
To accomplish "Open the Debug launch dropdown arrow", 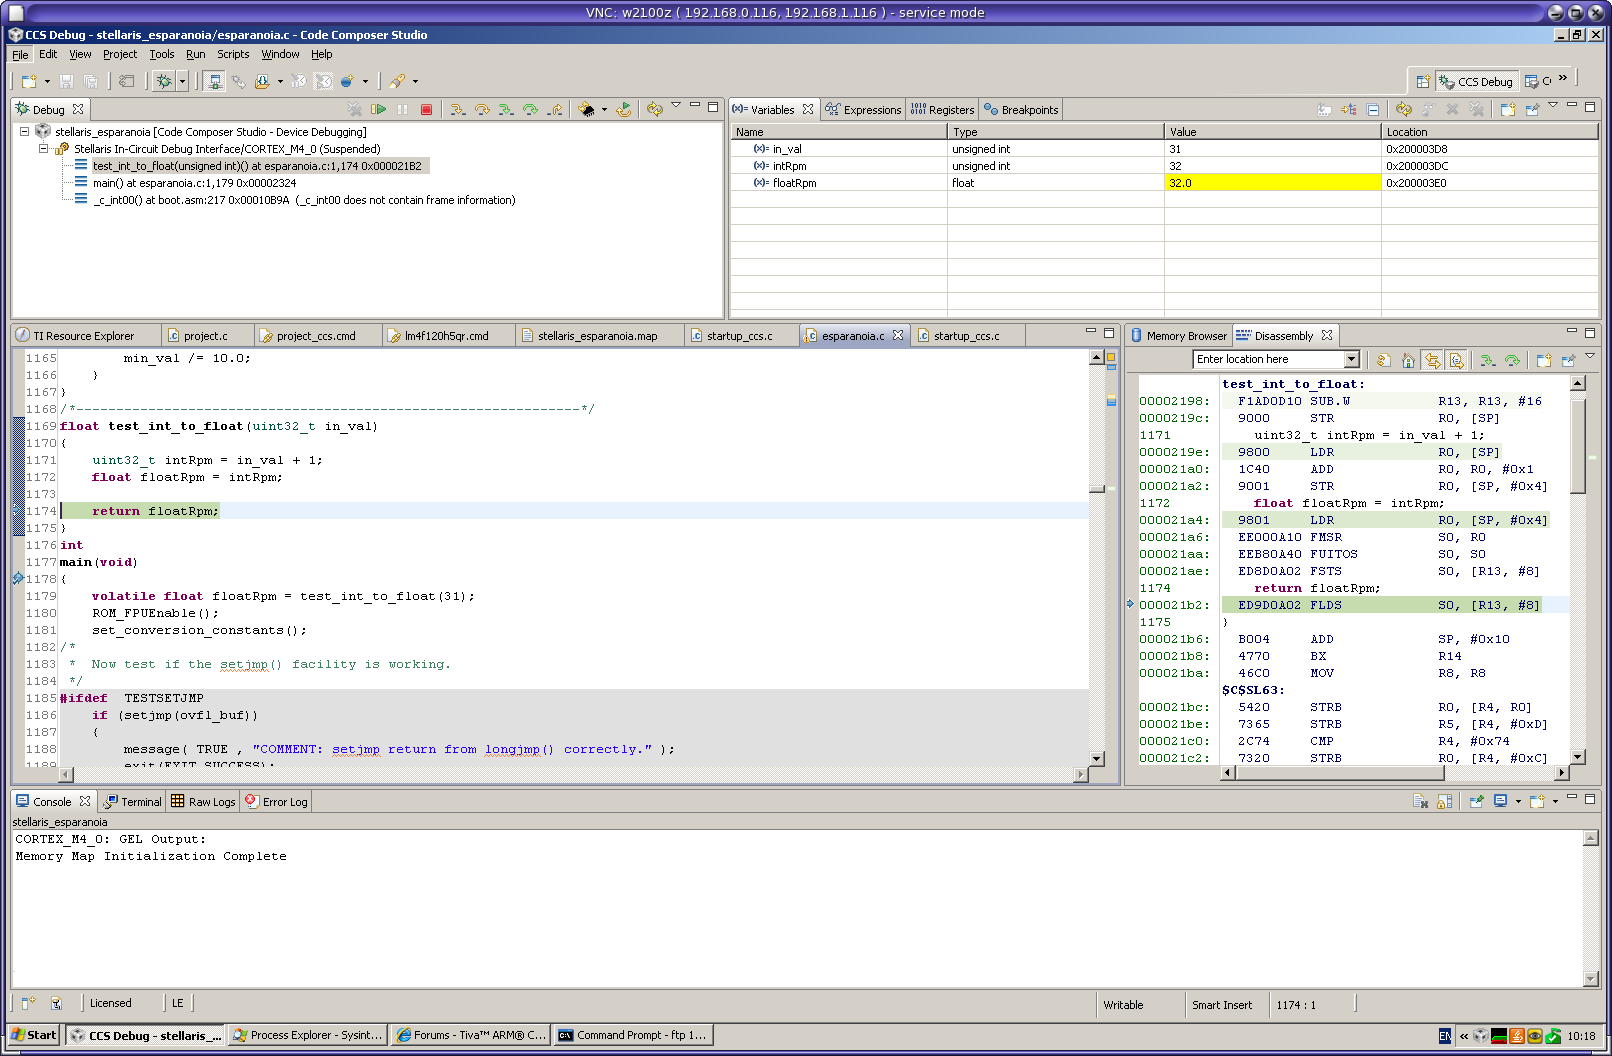I will click(182, 81).
